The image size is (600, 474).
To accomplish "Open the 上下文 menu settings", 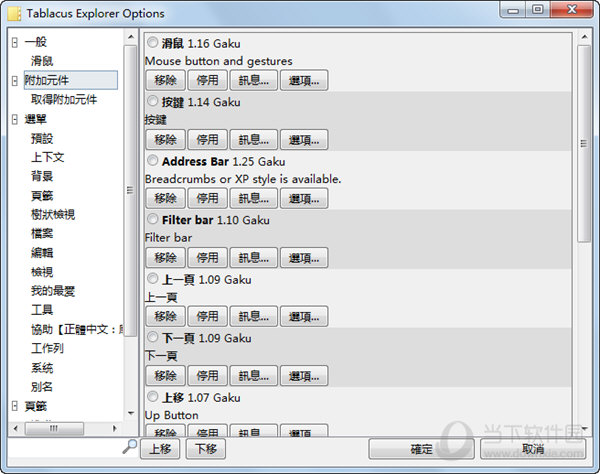I will tap(47, 157).
